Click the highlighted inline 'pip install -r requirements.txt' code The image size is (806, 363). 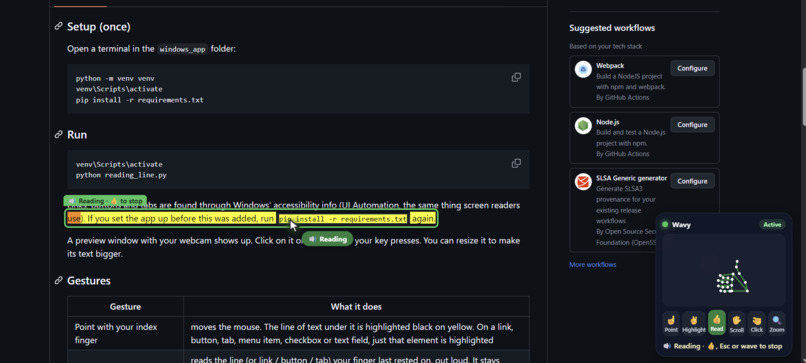coord(343,219)
